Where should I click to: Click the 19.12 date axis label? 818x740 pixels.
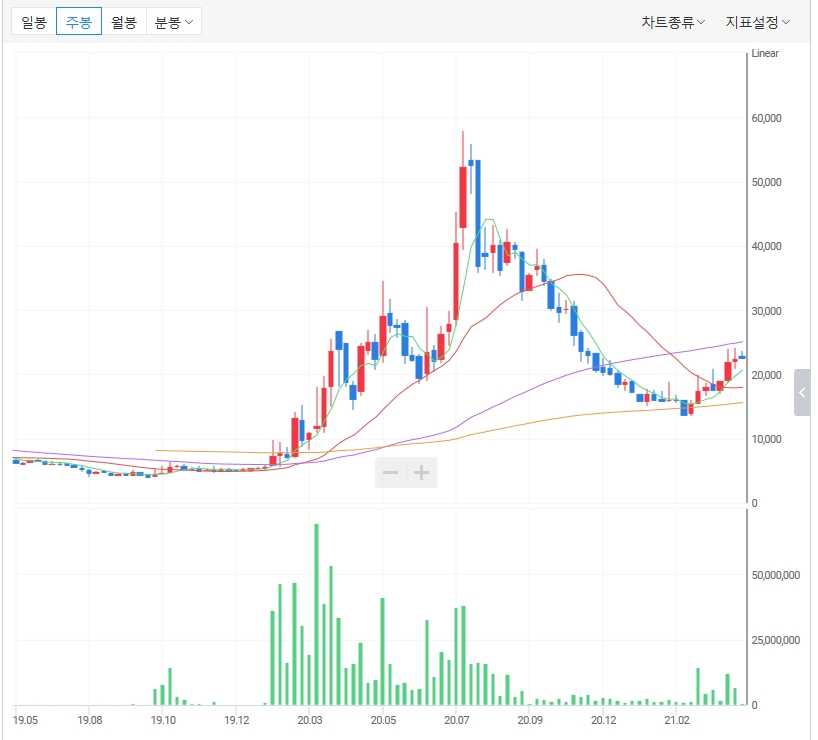point(237,720)
